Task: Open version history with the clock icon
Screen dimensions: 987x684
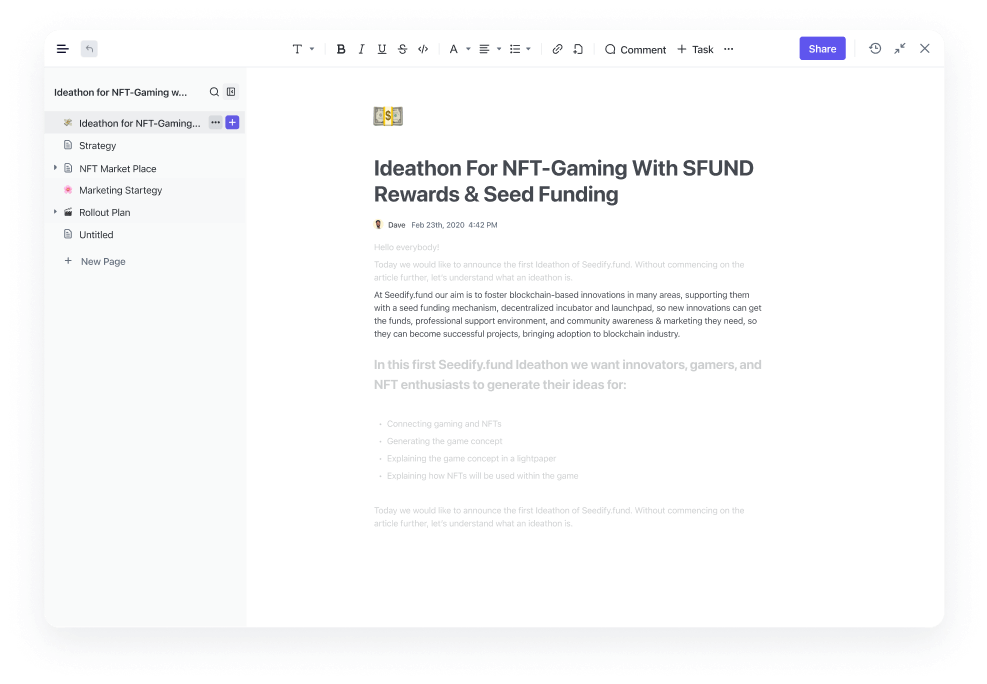Action: [874, 48]
